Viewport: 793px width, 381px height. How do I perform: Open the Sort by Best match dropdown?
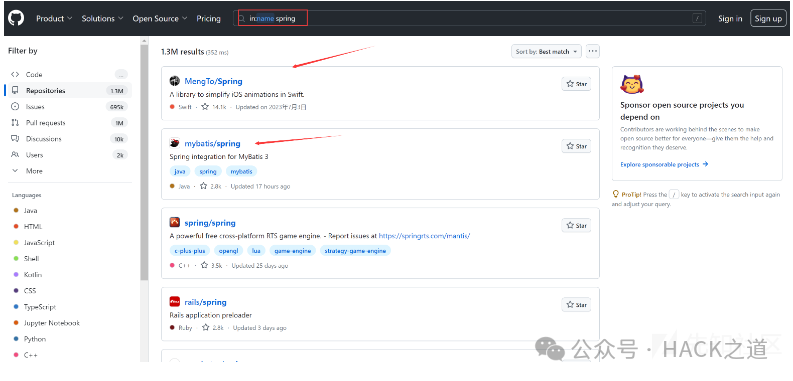coord(546,52)
